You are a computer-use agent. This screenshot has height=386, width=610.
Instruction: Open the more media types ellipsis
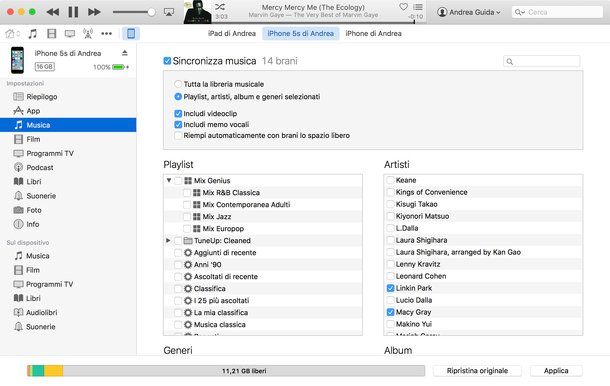106,34
